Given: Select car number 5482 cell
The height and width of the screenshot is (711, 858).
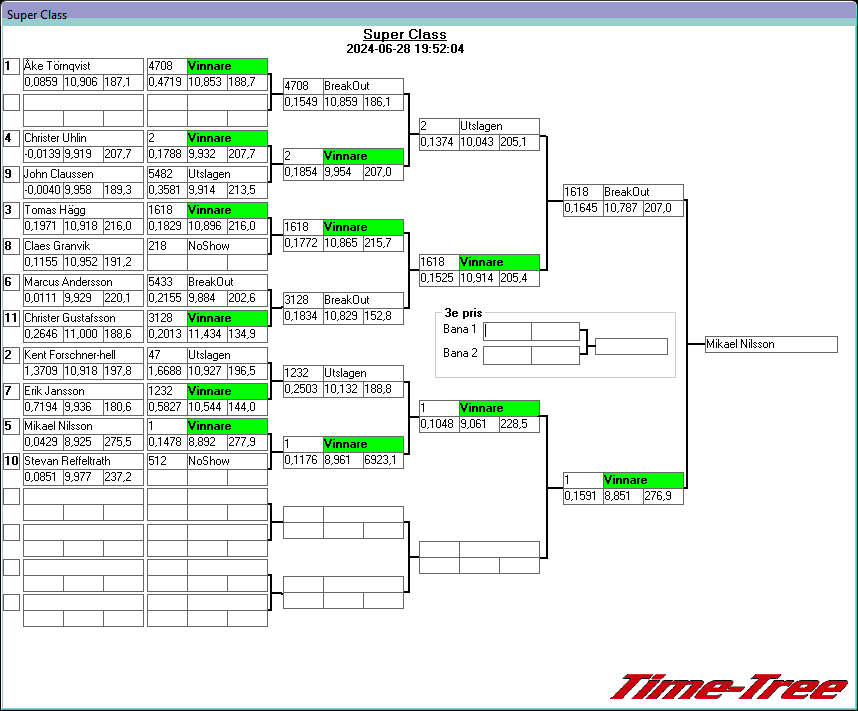Looking at the screenshot, I should (x=167, y=174).
